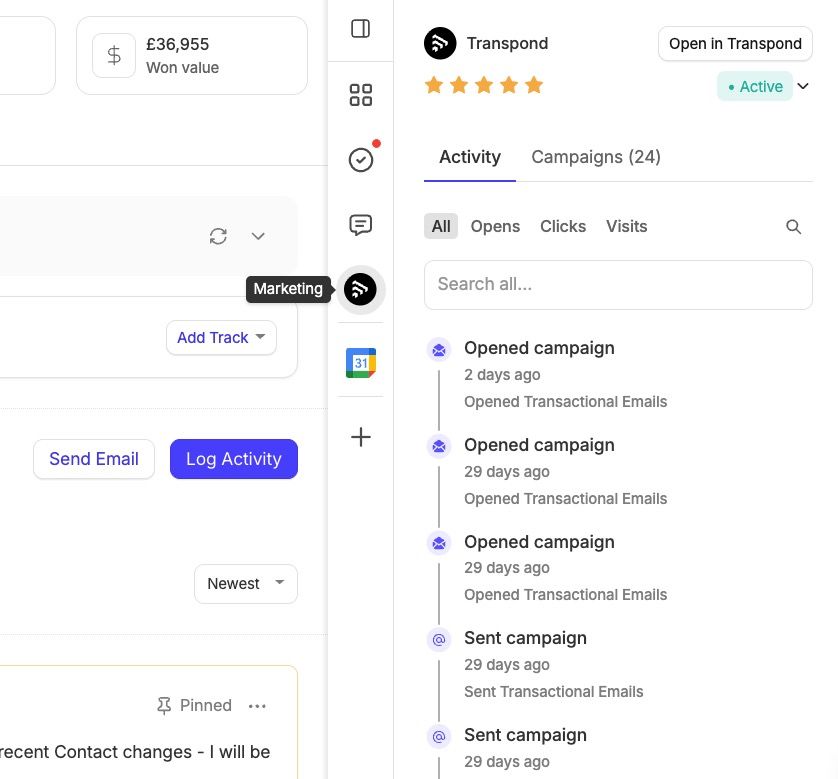This screenshot has width=838, height=779.
Task: Switch to the Campaigns (24) tab
Action: (x=596, y=157)
